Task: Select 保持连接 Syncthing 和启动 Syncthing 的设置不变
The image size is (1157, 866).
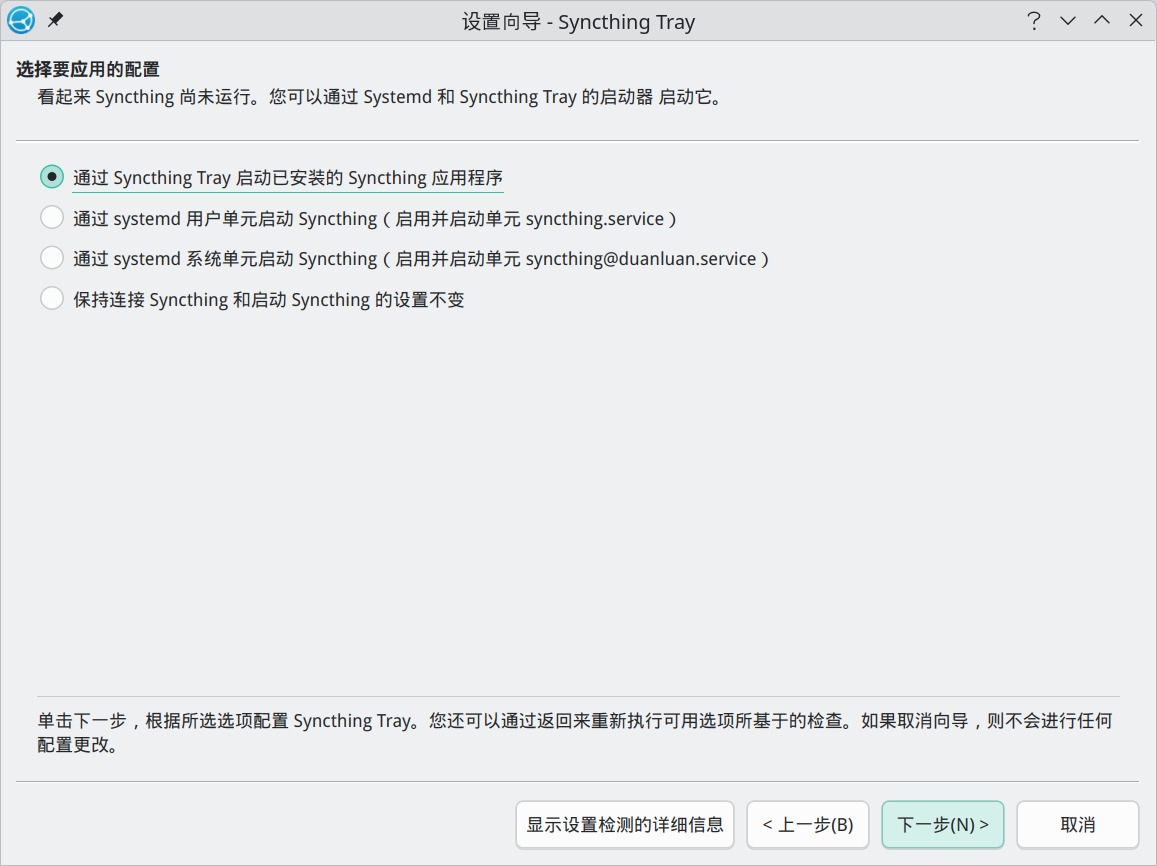Action: click(x=252, y=299)
